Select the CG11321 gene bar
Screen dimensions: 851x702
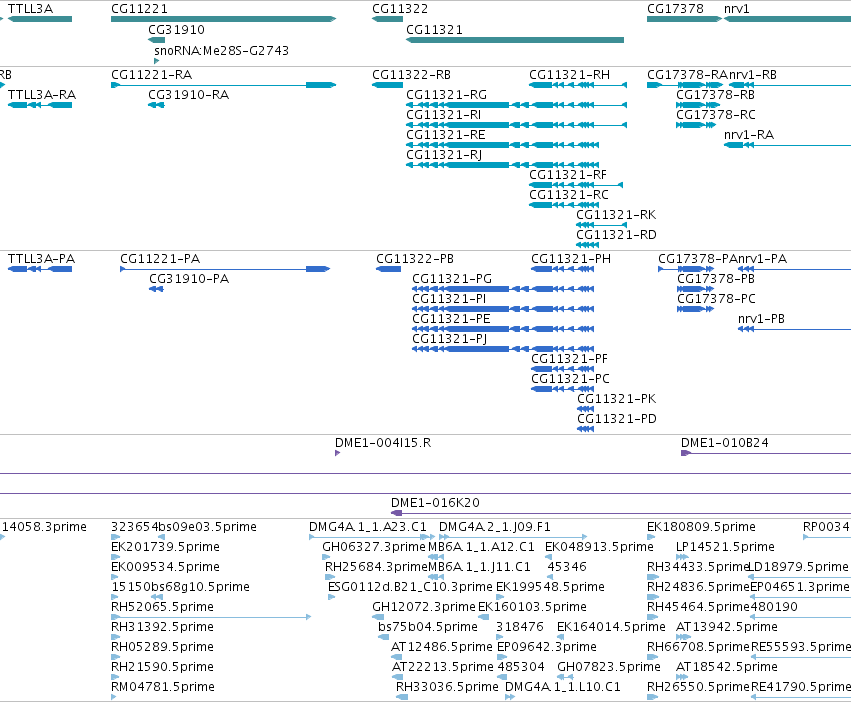[x=515, y=40]
